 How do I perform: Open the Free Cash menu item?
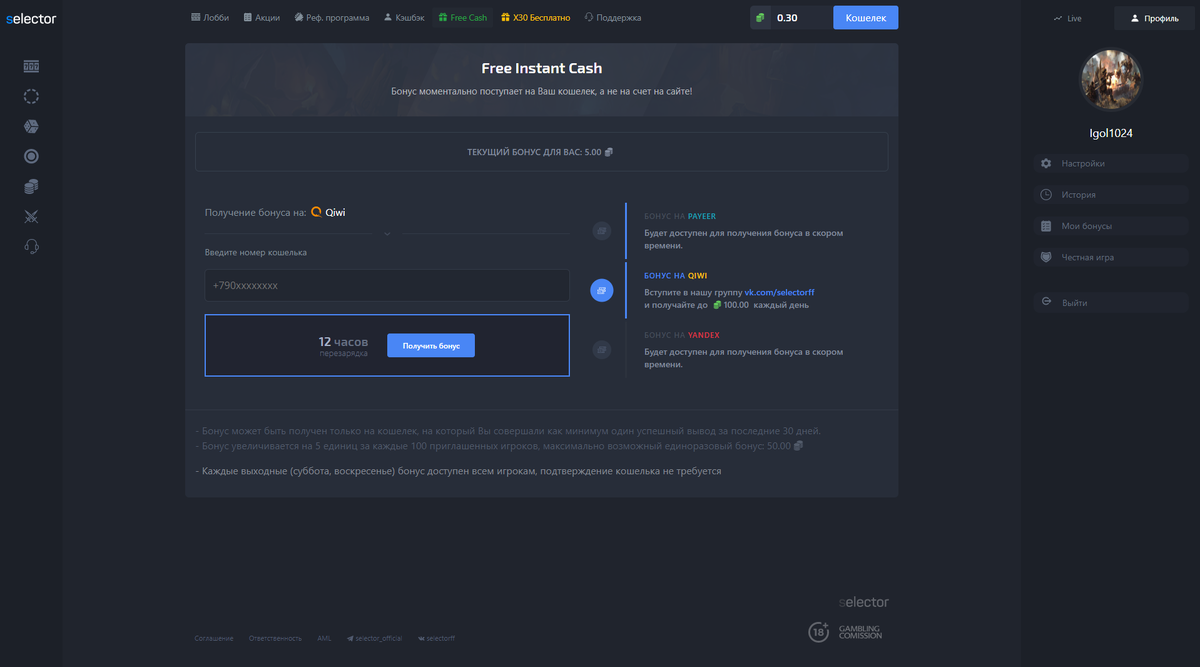pyautogui.click(x=463, y=18)
